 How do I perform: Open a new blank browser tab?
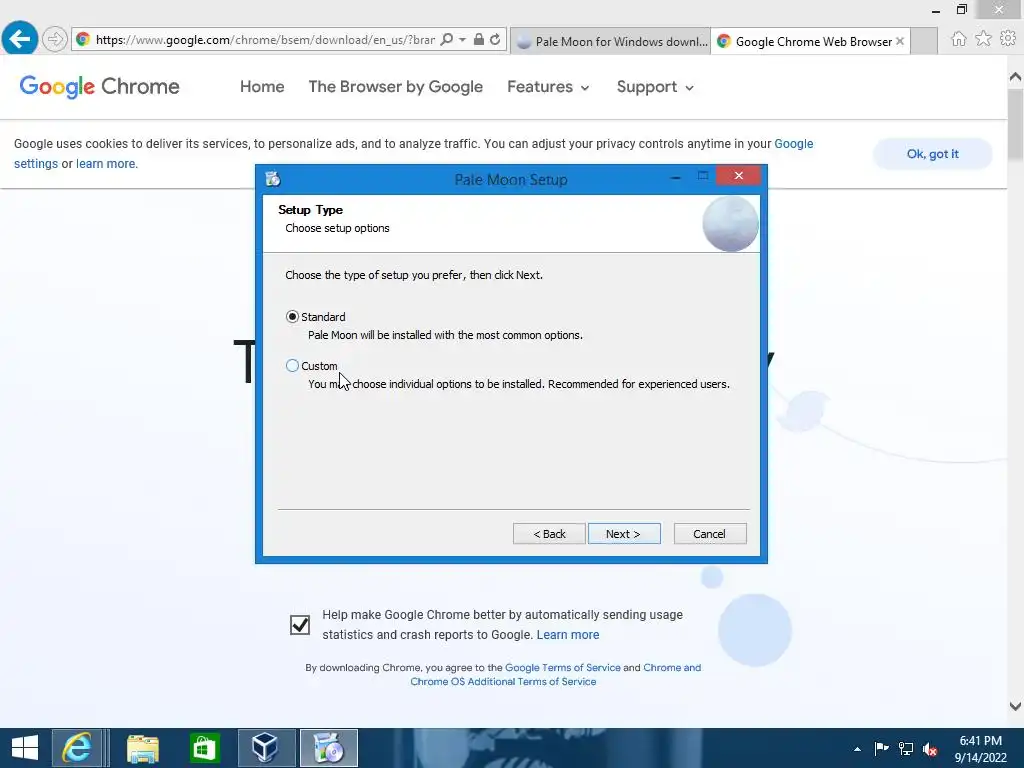point(924,41)
